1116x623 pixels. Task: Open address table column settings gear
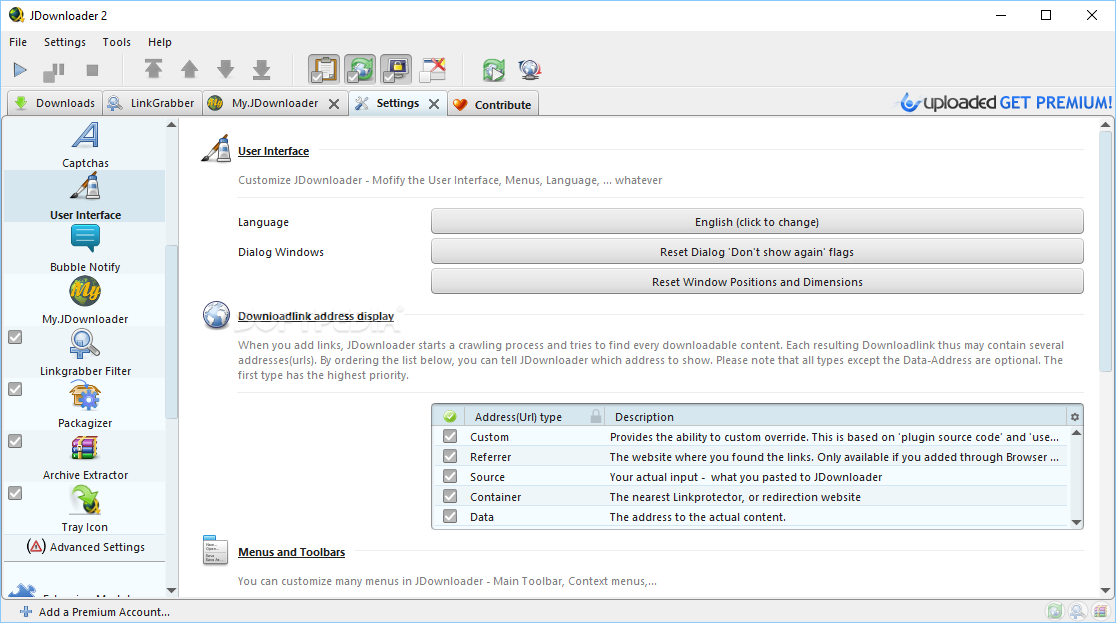pyautogui.click(x=1075, y=417)
